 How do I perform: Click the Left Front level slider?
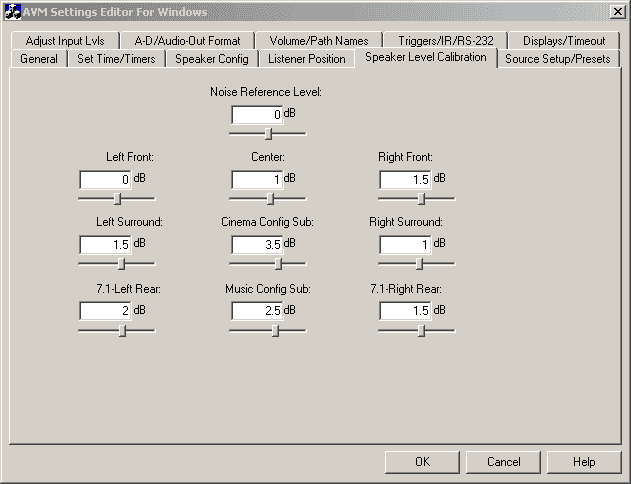click(x=117, y=198)
